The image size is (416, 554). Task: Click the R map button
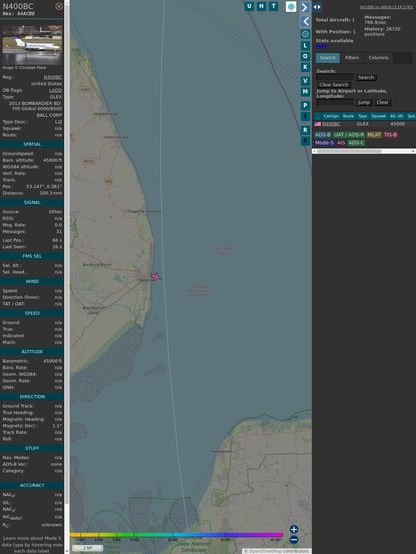click(x=305, y=130)
